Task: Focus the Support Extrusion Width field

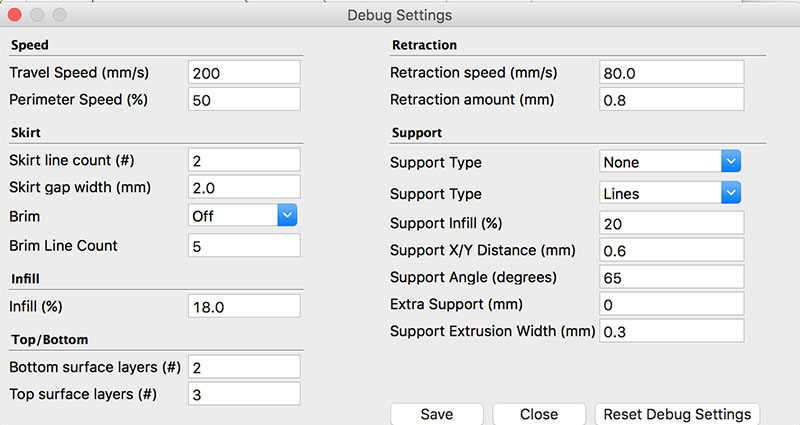Action: [670, 331]
